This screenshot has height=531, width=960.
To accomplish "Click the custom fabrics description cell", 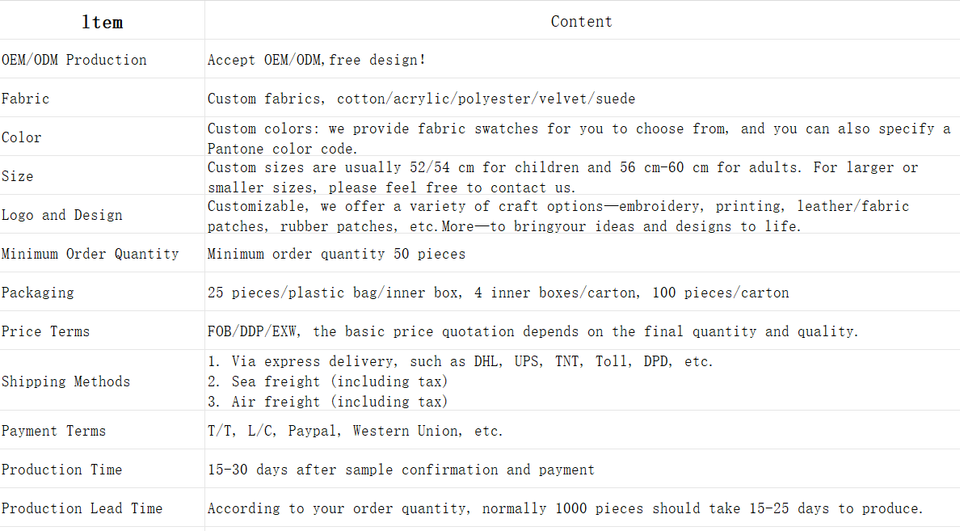I will coord(421,99).
